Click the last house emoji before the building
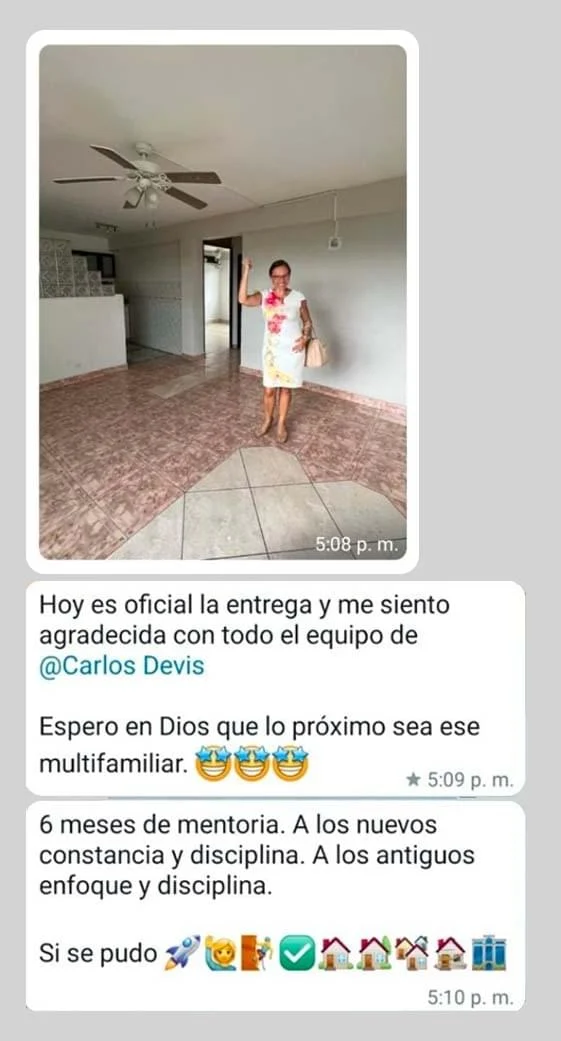 point(450,953)
